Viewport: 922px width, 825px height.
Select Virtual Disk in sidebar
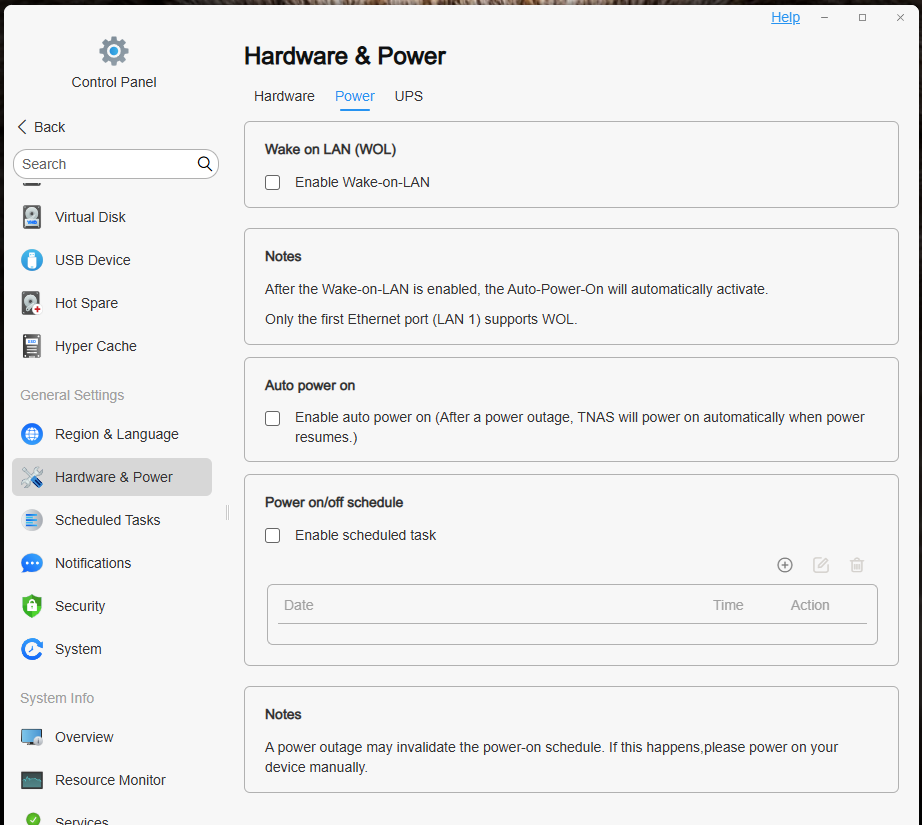click(x=112, y=217)
